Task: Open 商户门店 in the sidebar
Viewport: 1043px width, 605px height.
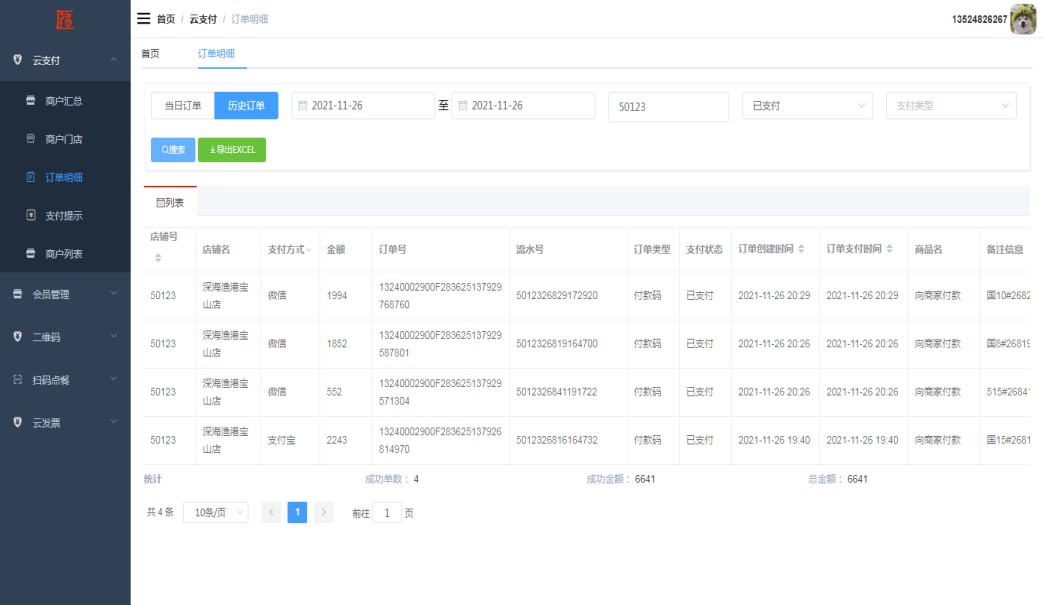Action: [x=64, y=139]
